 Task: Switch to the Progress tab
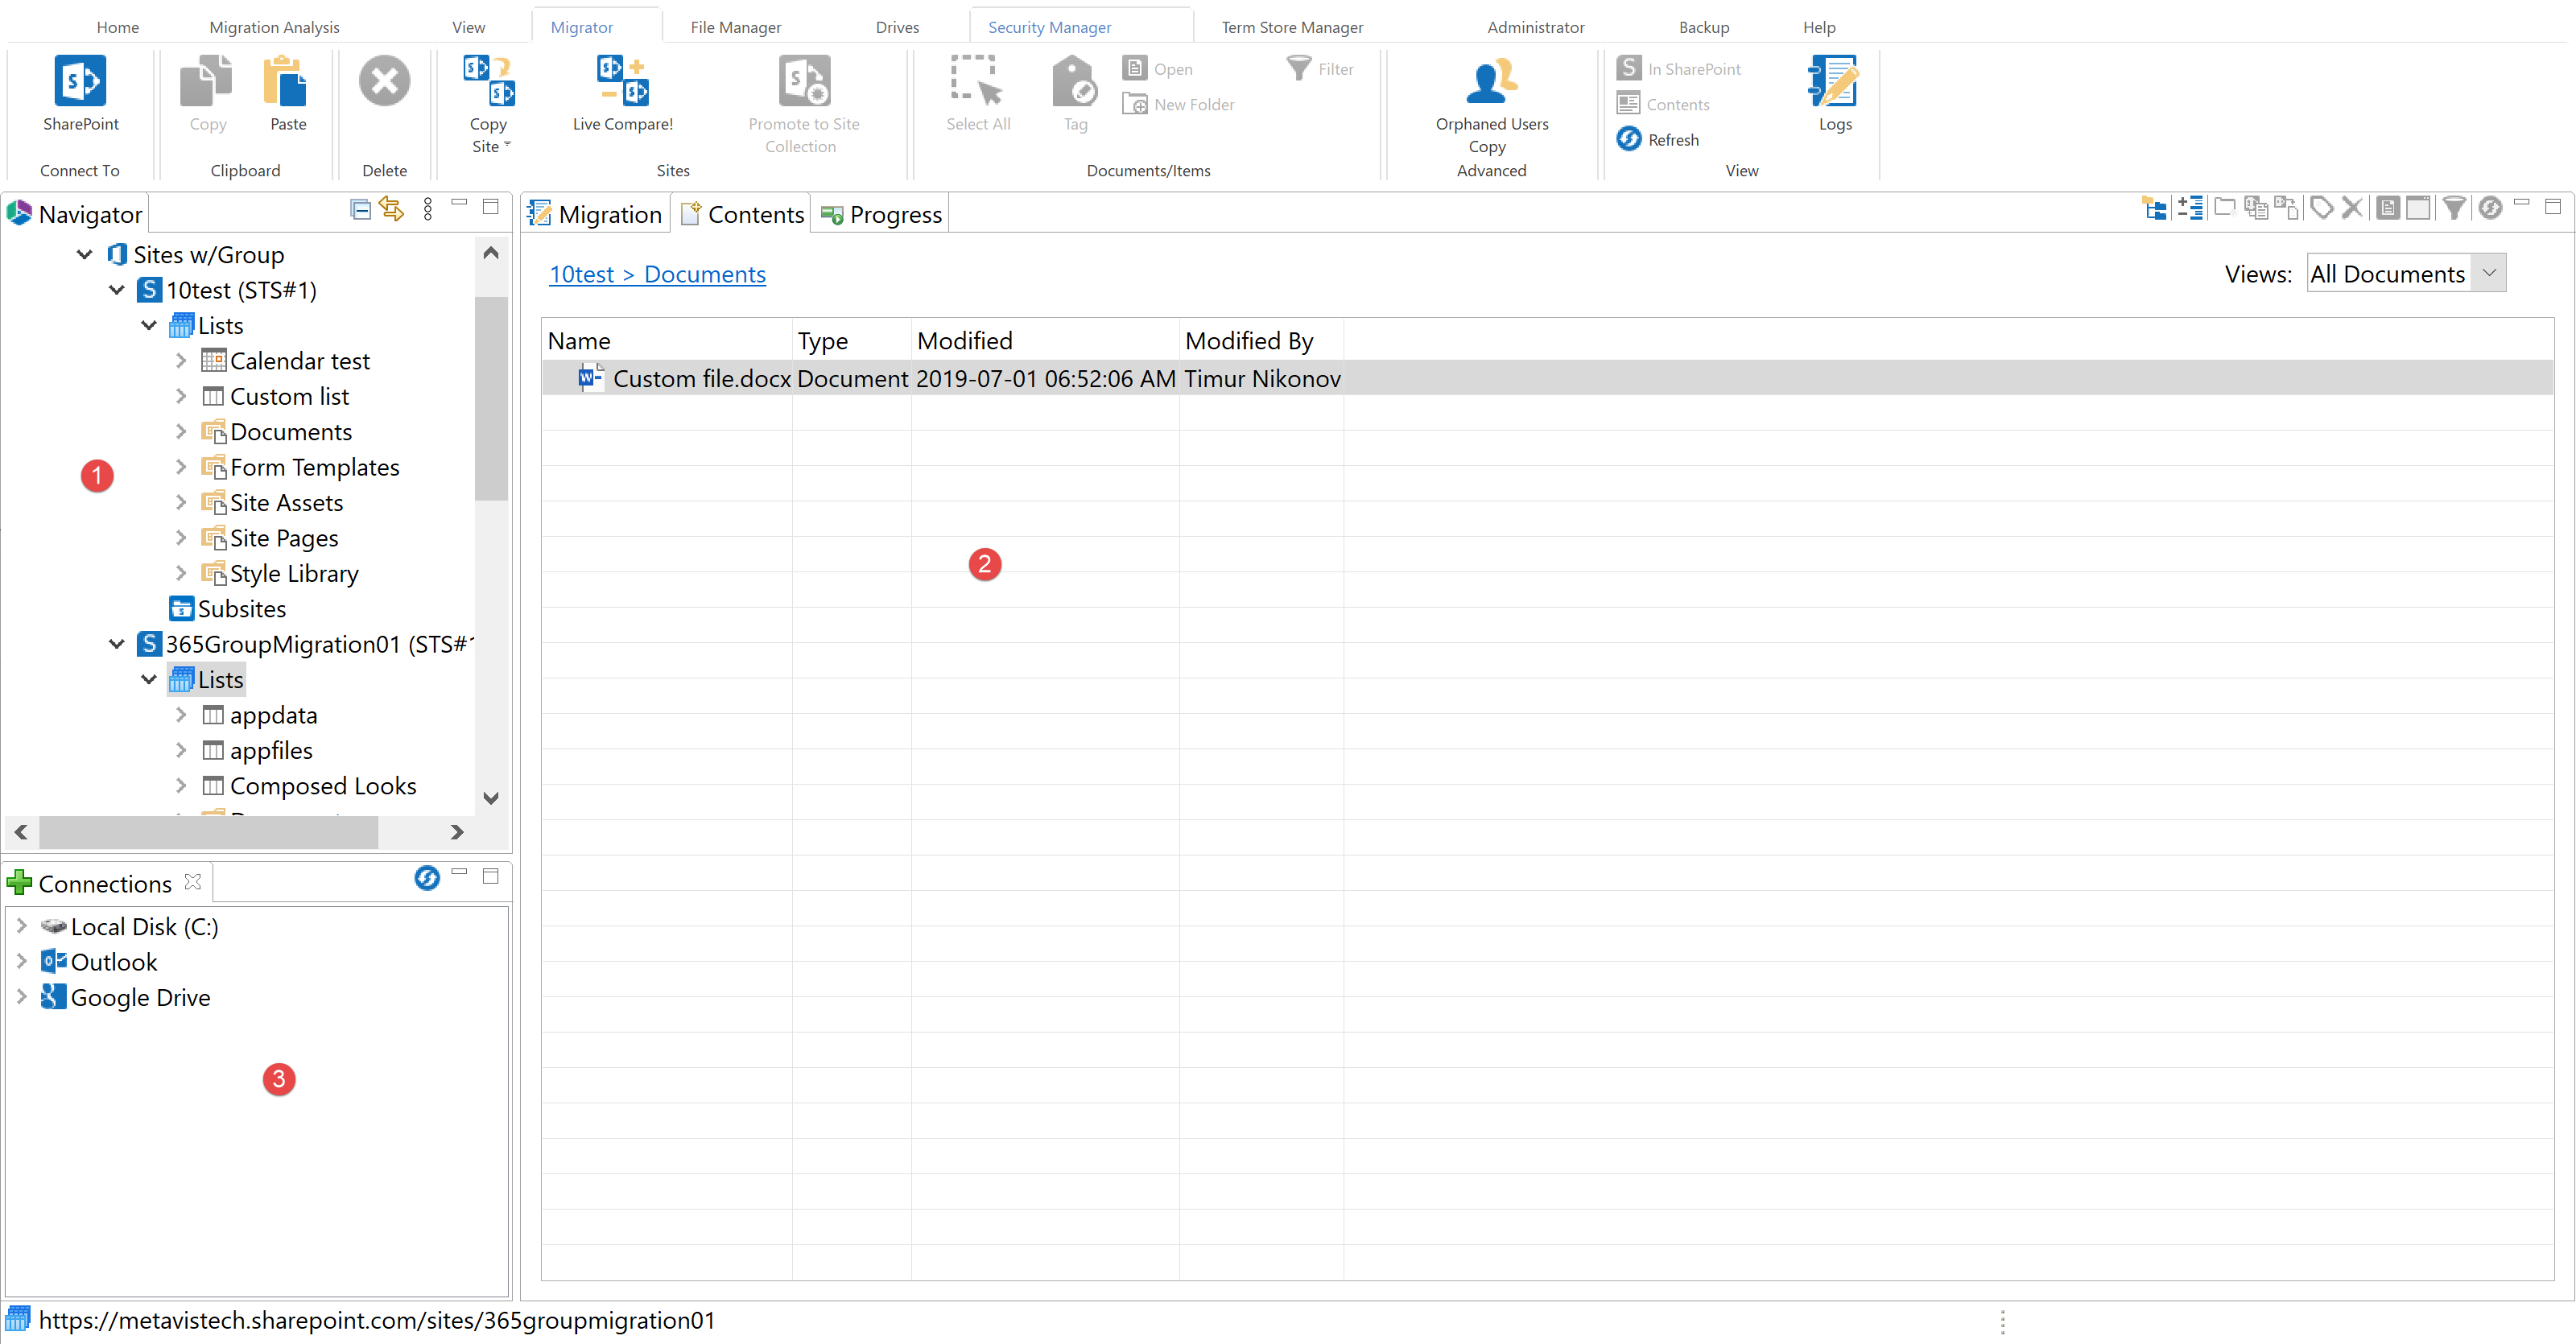click(x=880, y=213)
